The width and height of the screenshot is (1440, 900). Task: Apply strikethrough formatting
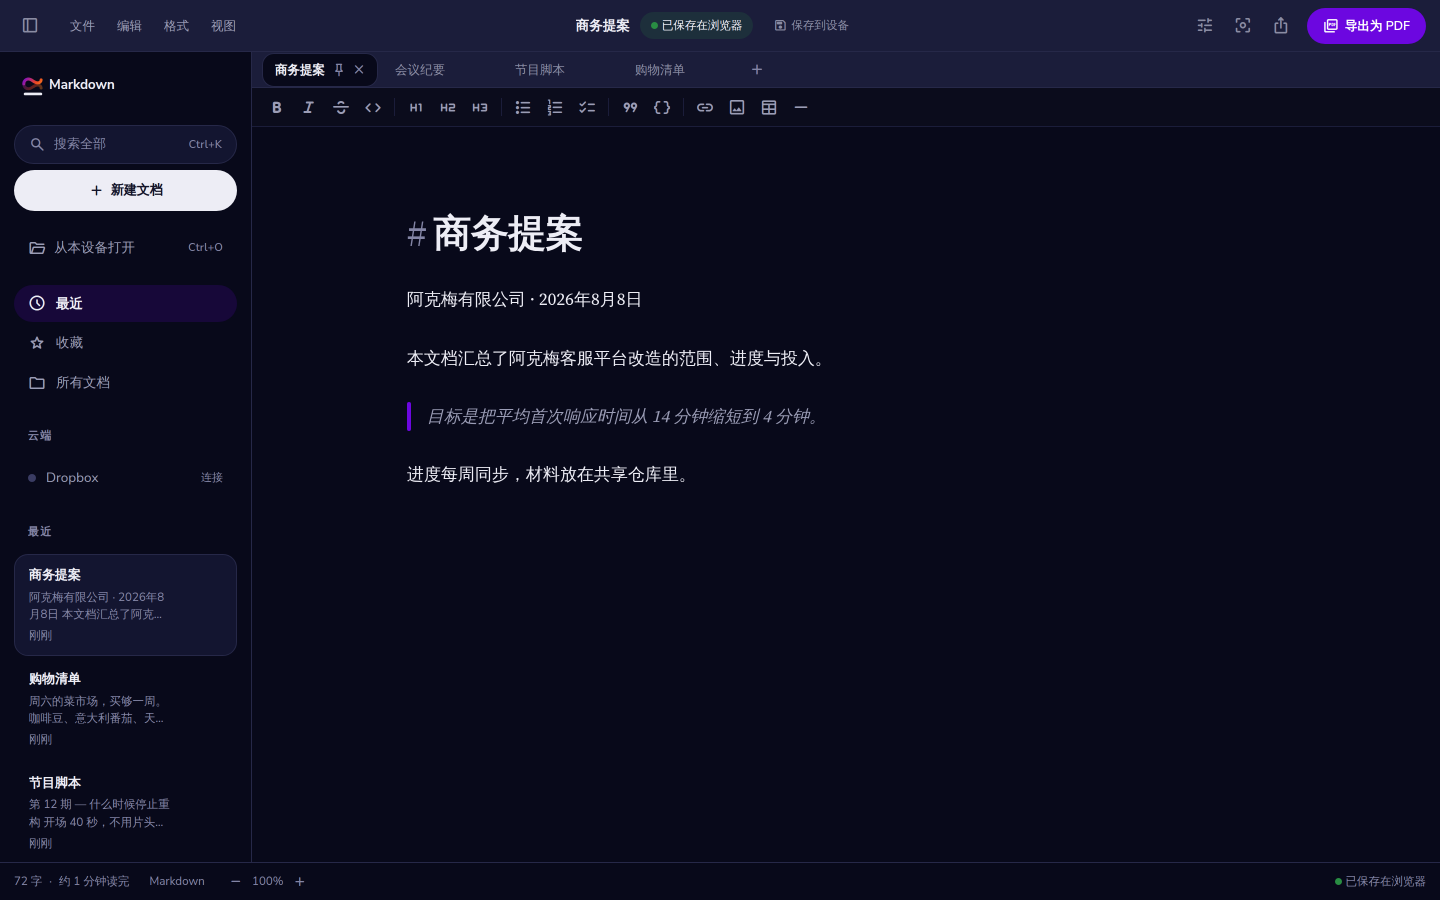[341, 107]
